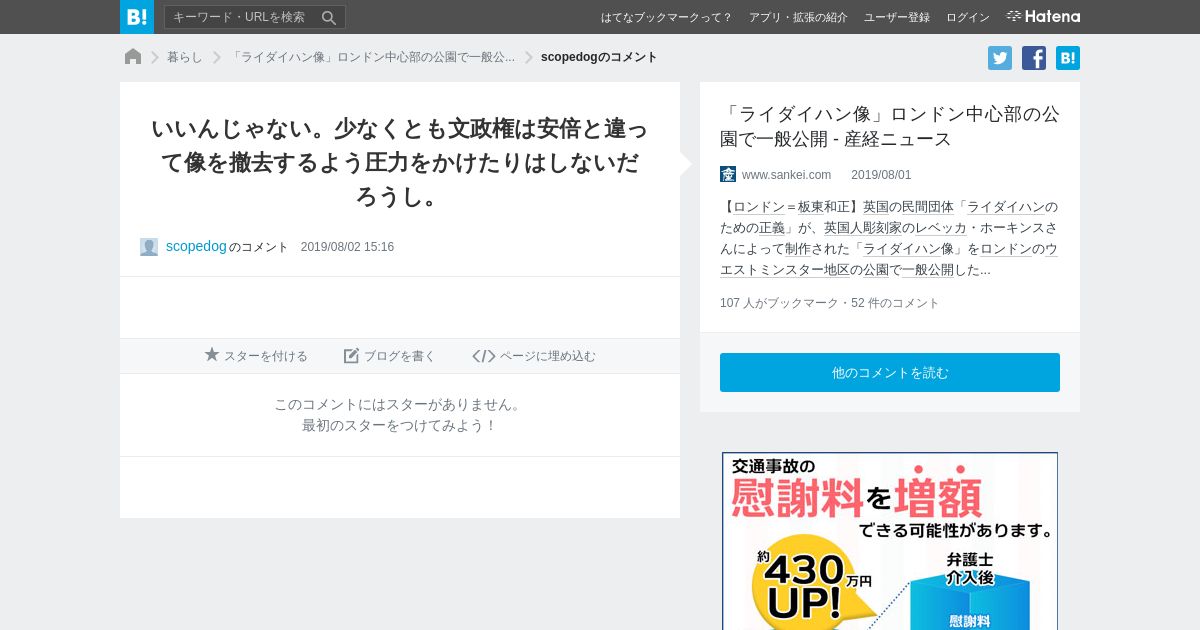The width and height of the screenshot is (1200, 630).
Task: Click article date 2019/08/01
Action: tap(881, 174)
